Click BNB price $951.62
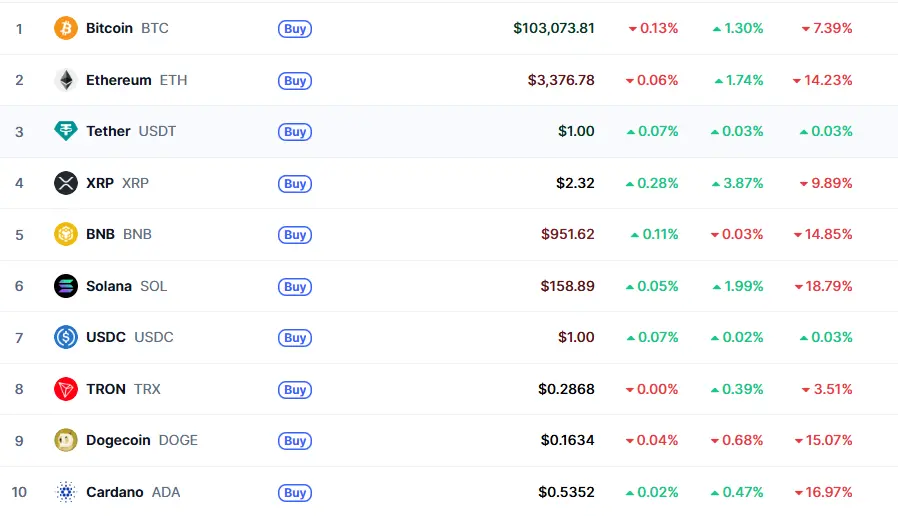The width and height of the screenshot is (898, 517). click(x=568, y=234)
